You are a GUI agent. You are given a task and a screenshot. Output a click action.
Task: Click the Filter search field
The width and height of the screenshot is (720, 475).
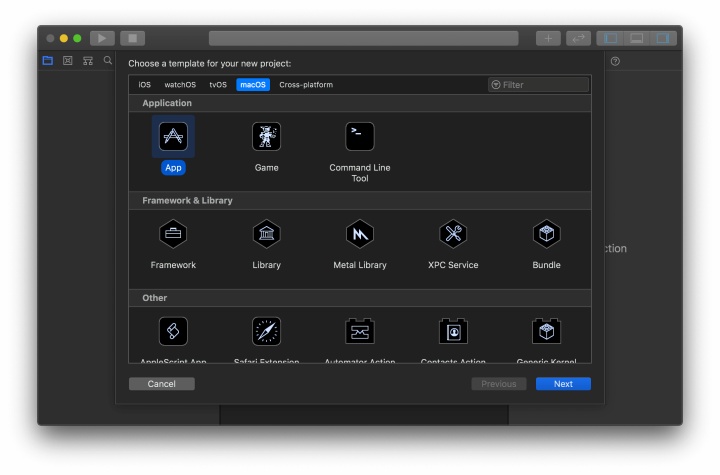click(538, 85)
